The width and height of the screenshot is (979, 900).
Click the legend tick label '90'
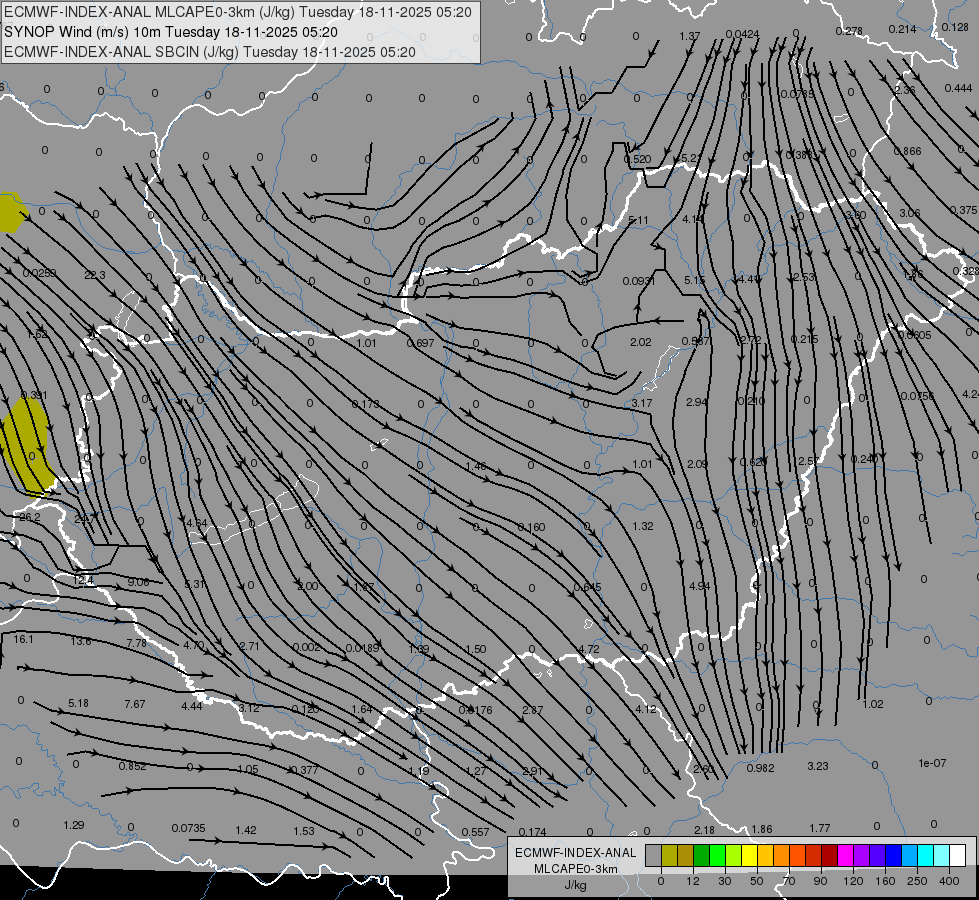(820, 881)
